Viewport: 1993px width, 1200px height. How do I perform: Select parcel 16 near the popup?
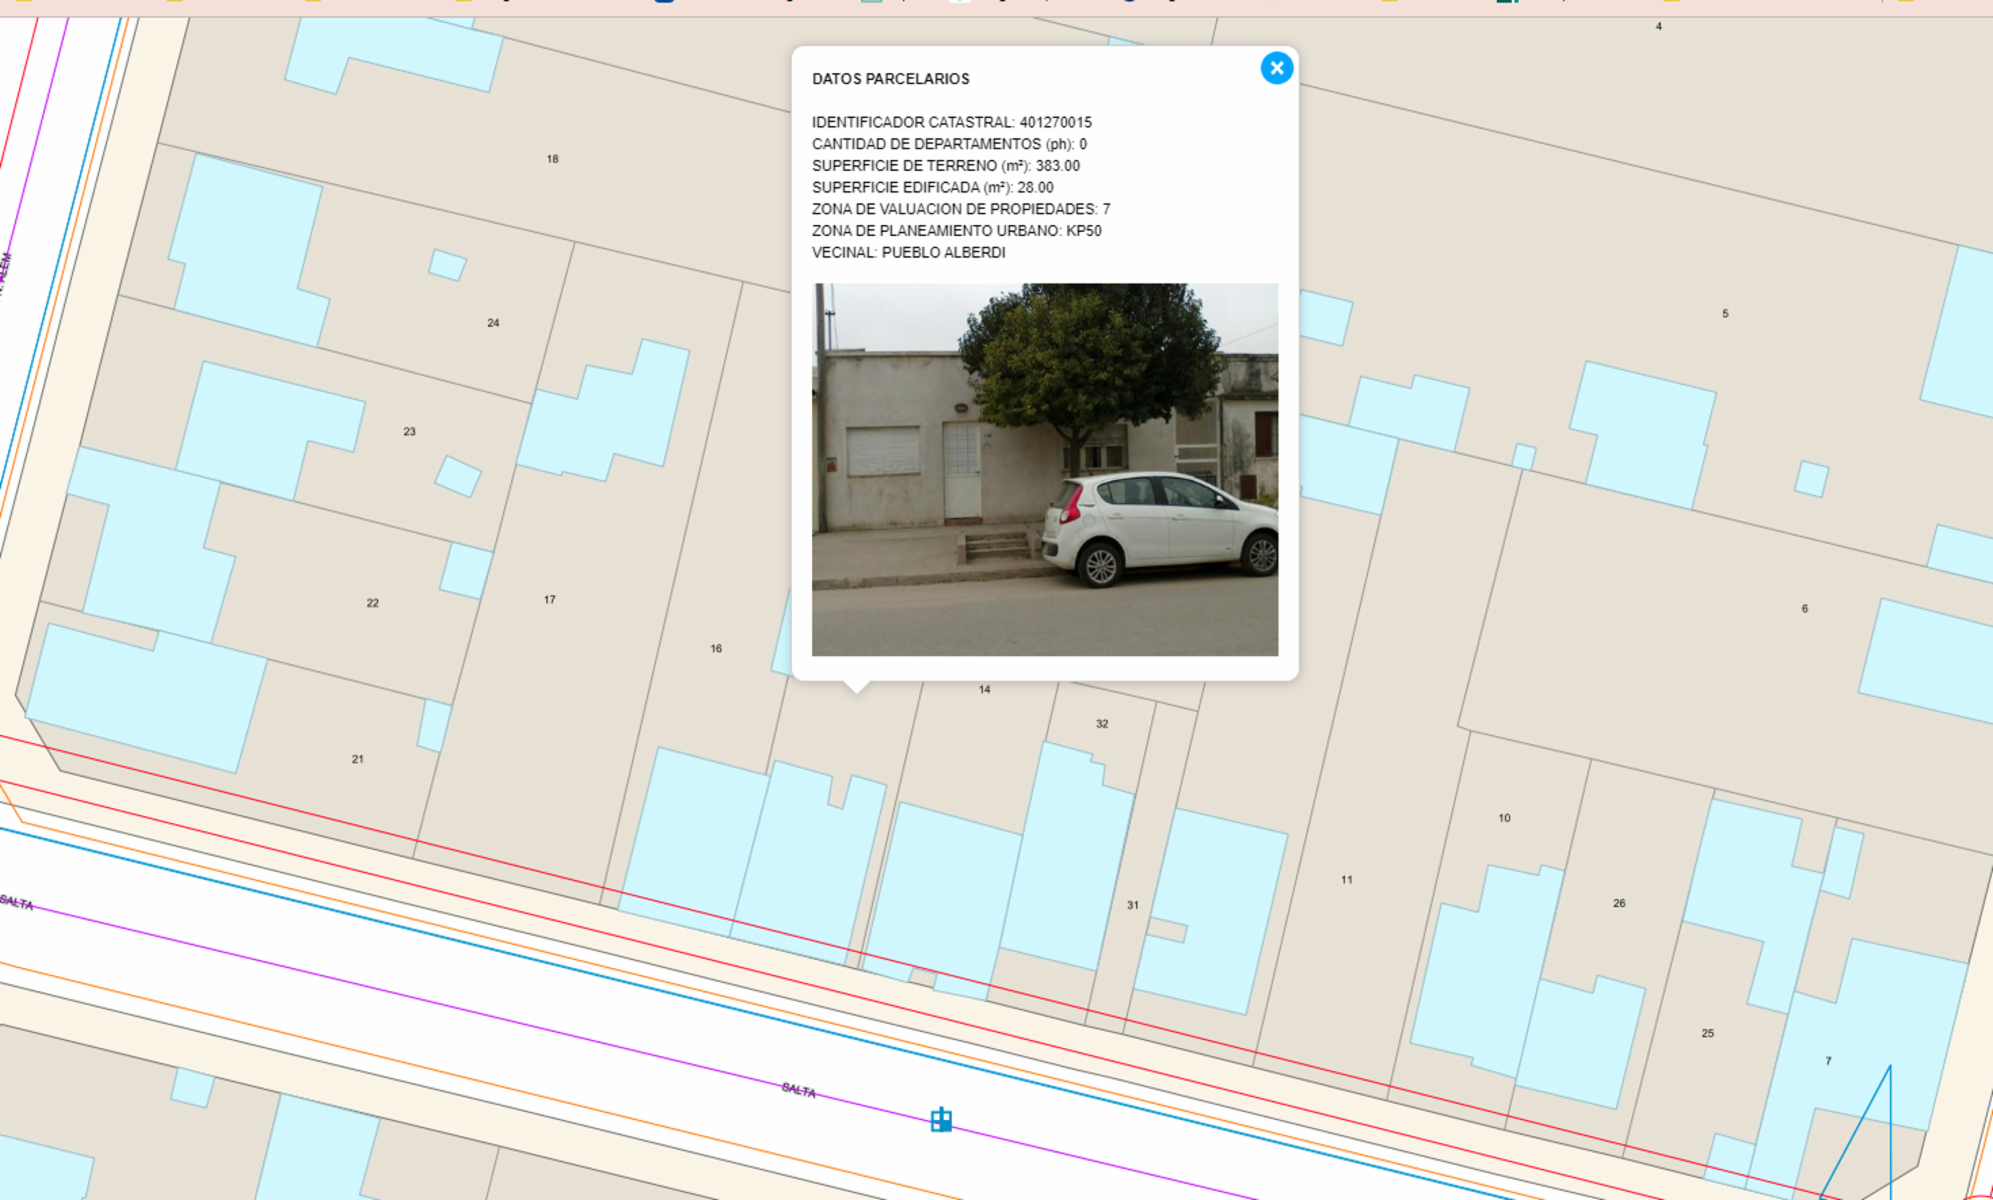(716, 649)
